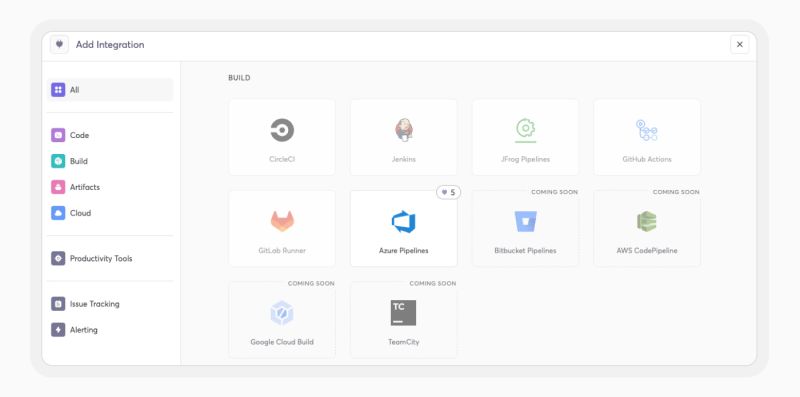Image resolution: width=800 pixels, height=397 pixels.
Task: Click the heart votes badge showing 5
Action: pyautogui.click(x=448, y=192)
